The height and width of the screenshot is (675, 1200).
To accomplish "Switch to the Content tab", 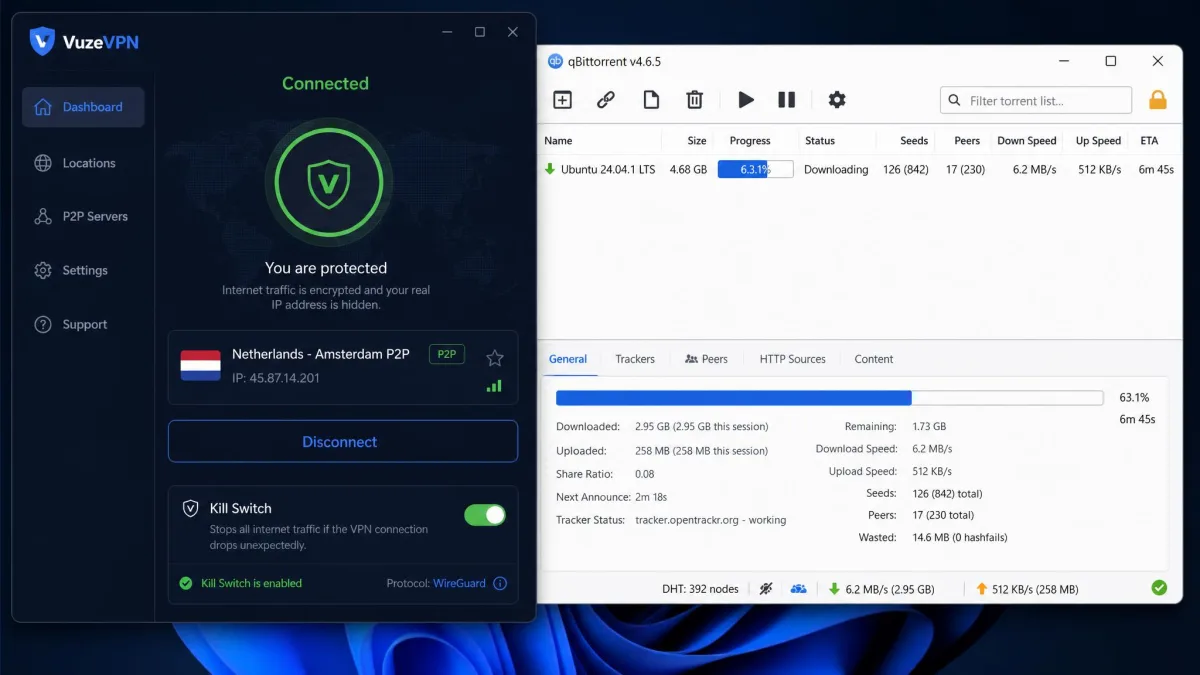I will (873, 359).
